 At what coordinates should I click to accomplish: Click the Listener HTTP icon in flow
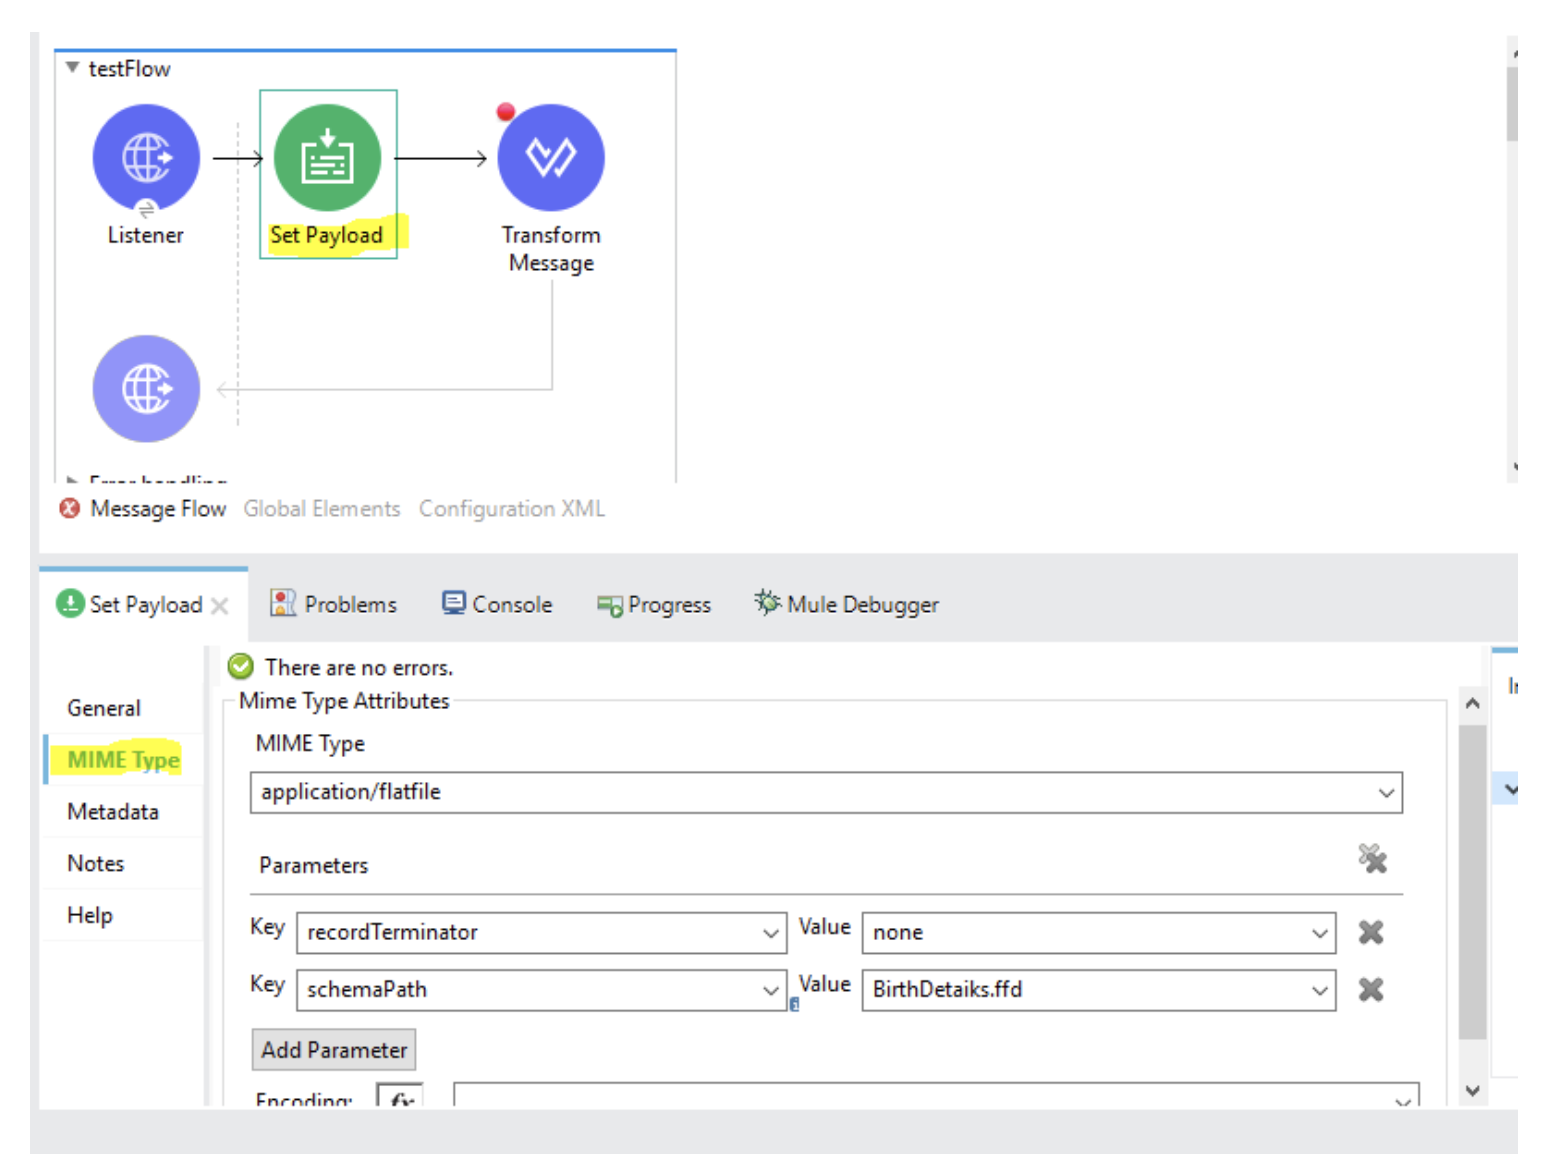tap(146, 158)
